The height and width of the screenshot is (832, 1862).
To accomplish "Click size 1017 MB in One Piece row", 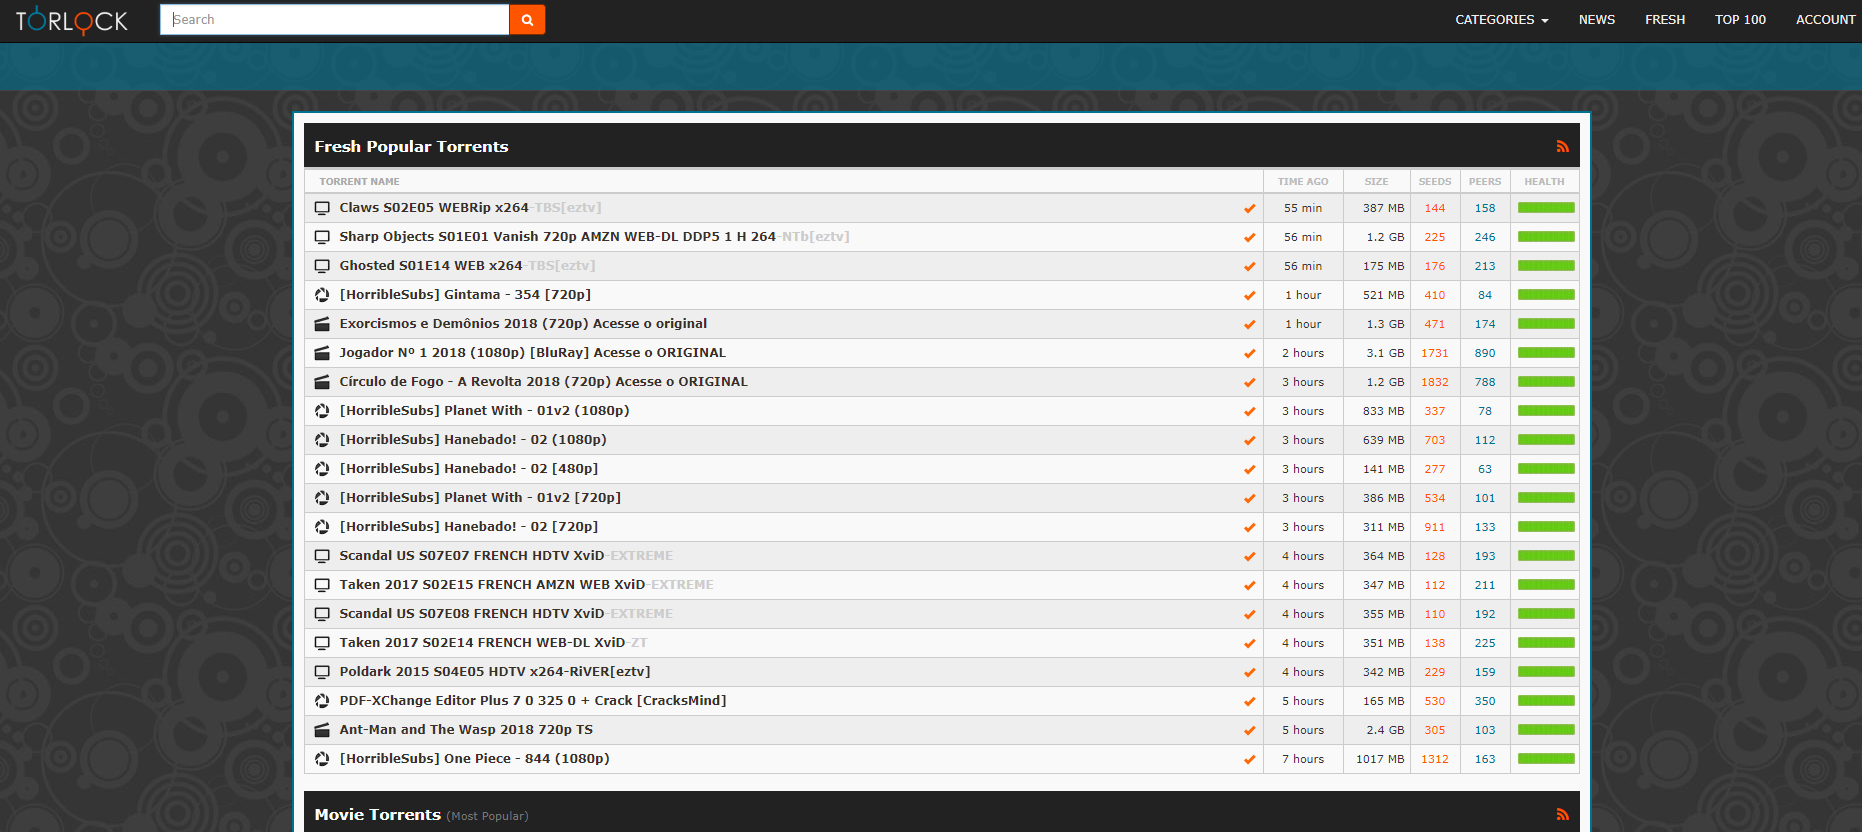I will point(1380,759).
